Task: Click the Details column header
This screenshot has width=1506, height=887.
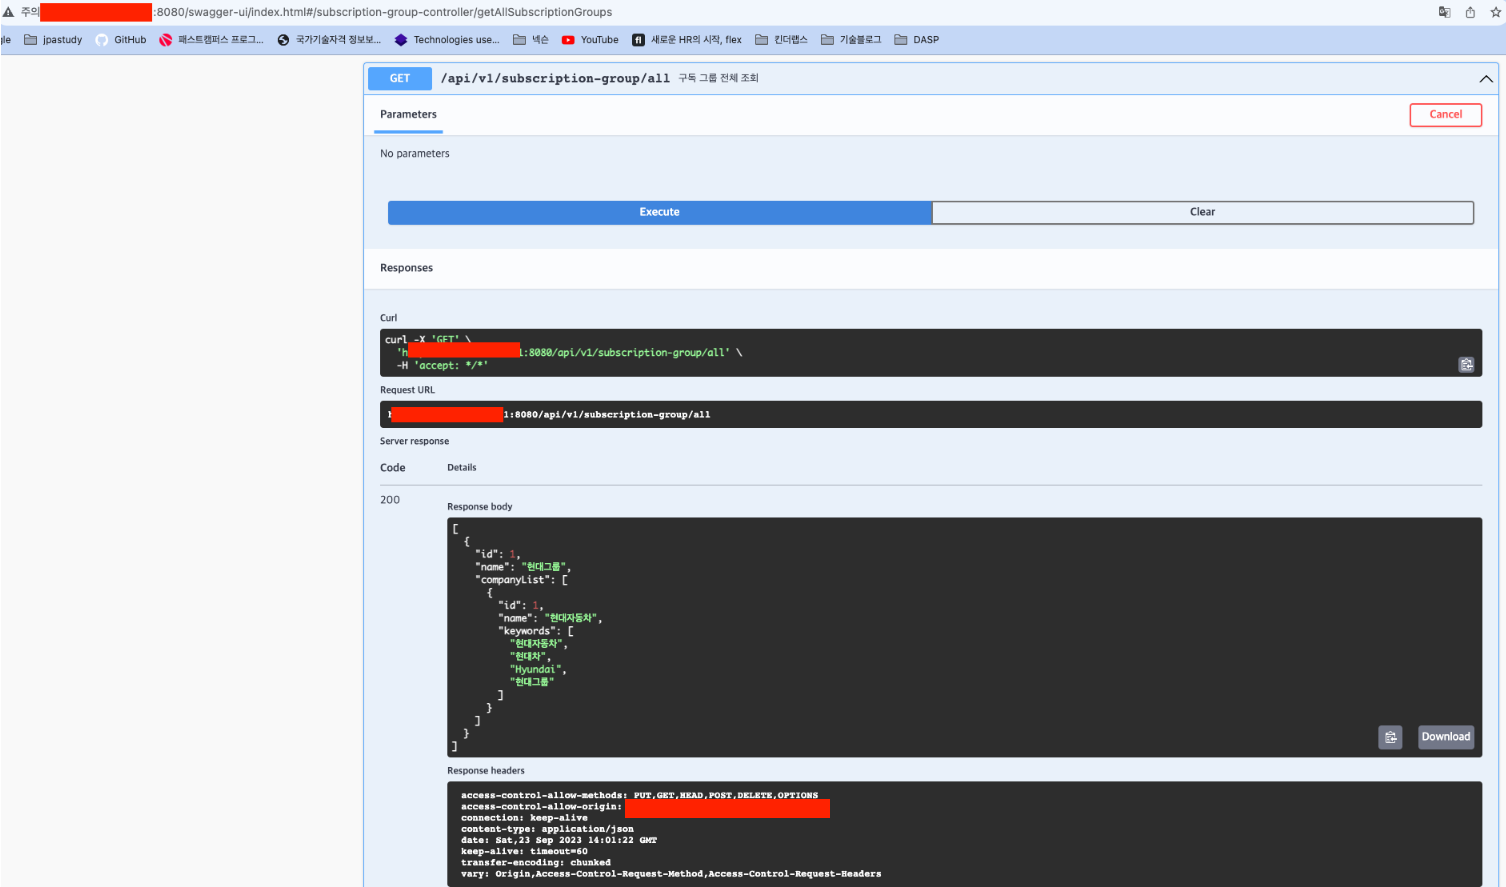Action: coord(462,468)
